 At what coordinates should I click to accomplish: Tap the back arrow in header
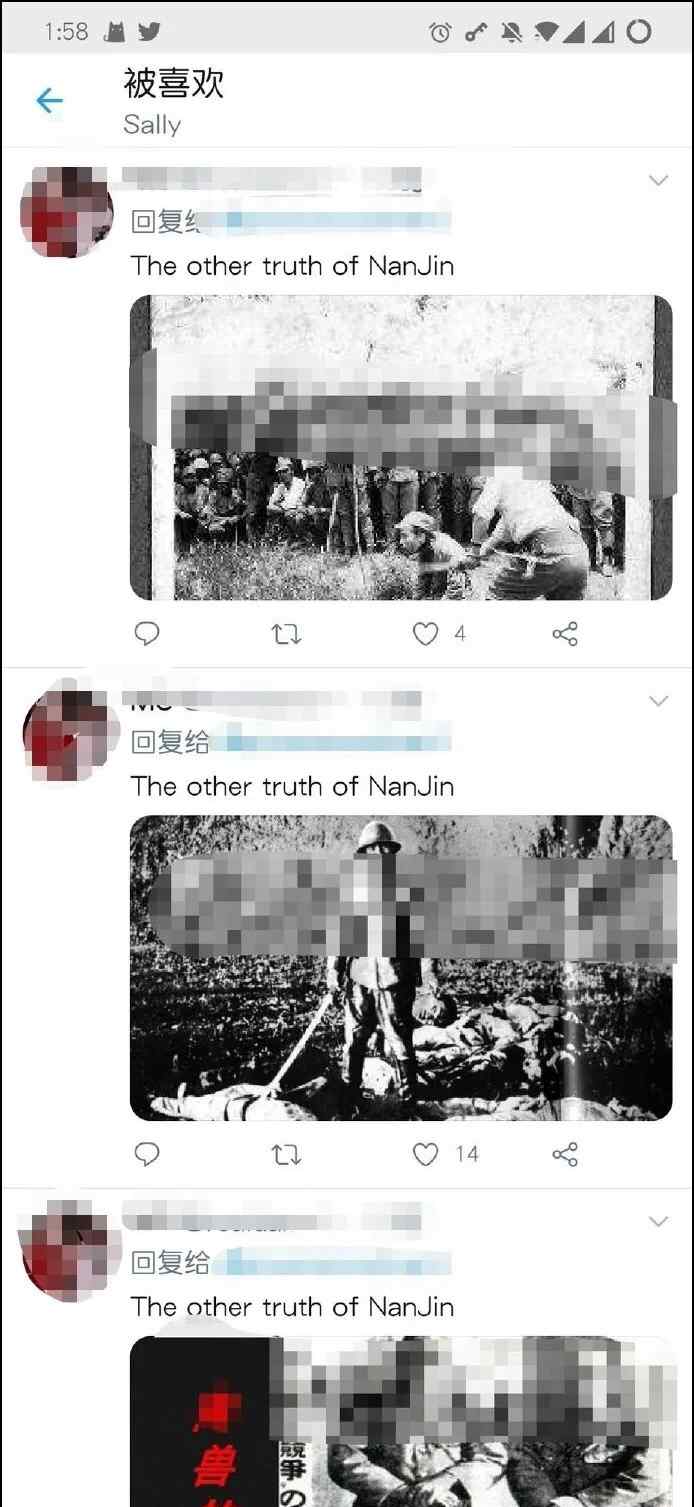(x=49, y=100)
